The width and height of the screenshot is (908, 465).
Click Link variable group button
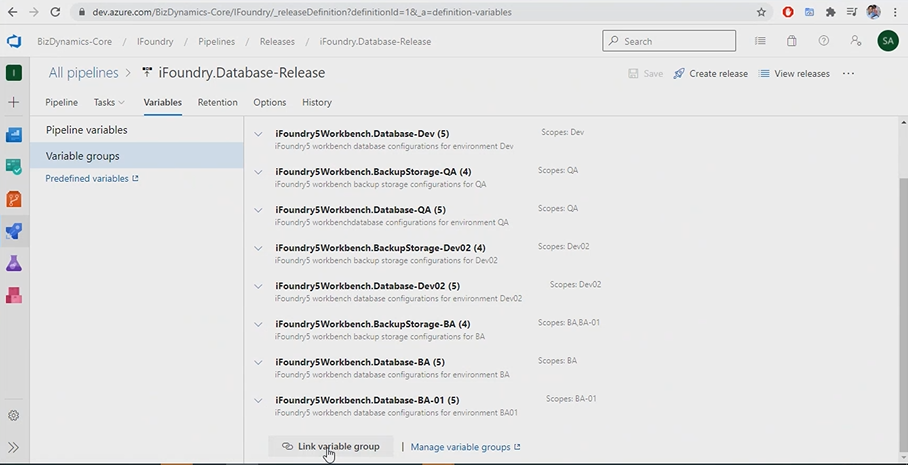click(x=331, y=446)
